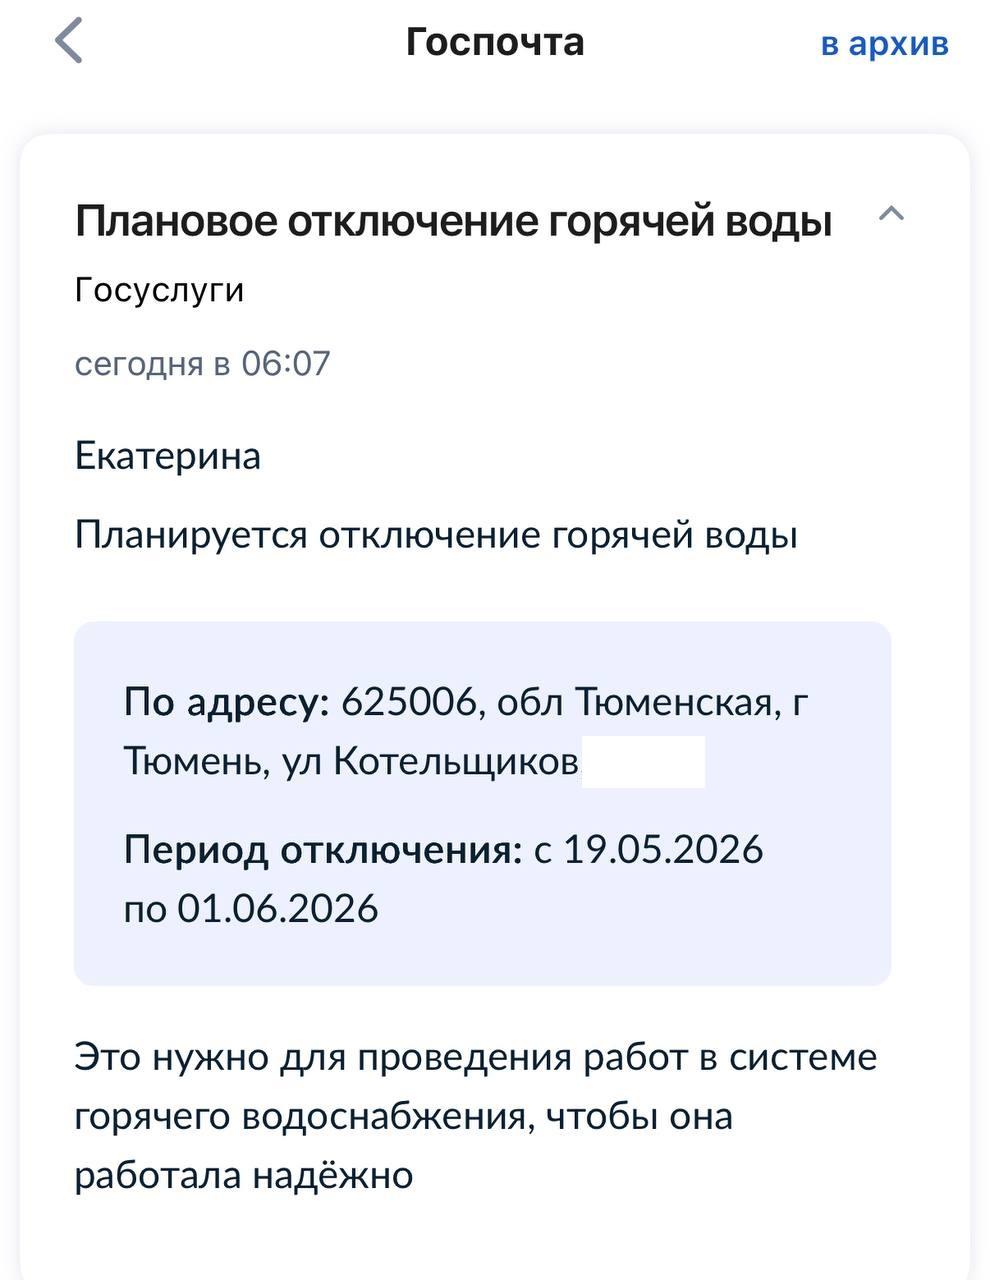
Task: Click the white redacted box after the street
Action: coord(643,762)
